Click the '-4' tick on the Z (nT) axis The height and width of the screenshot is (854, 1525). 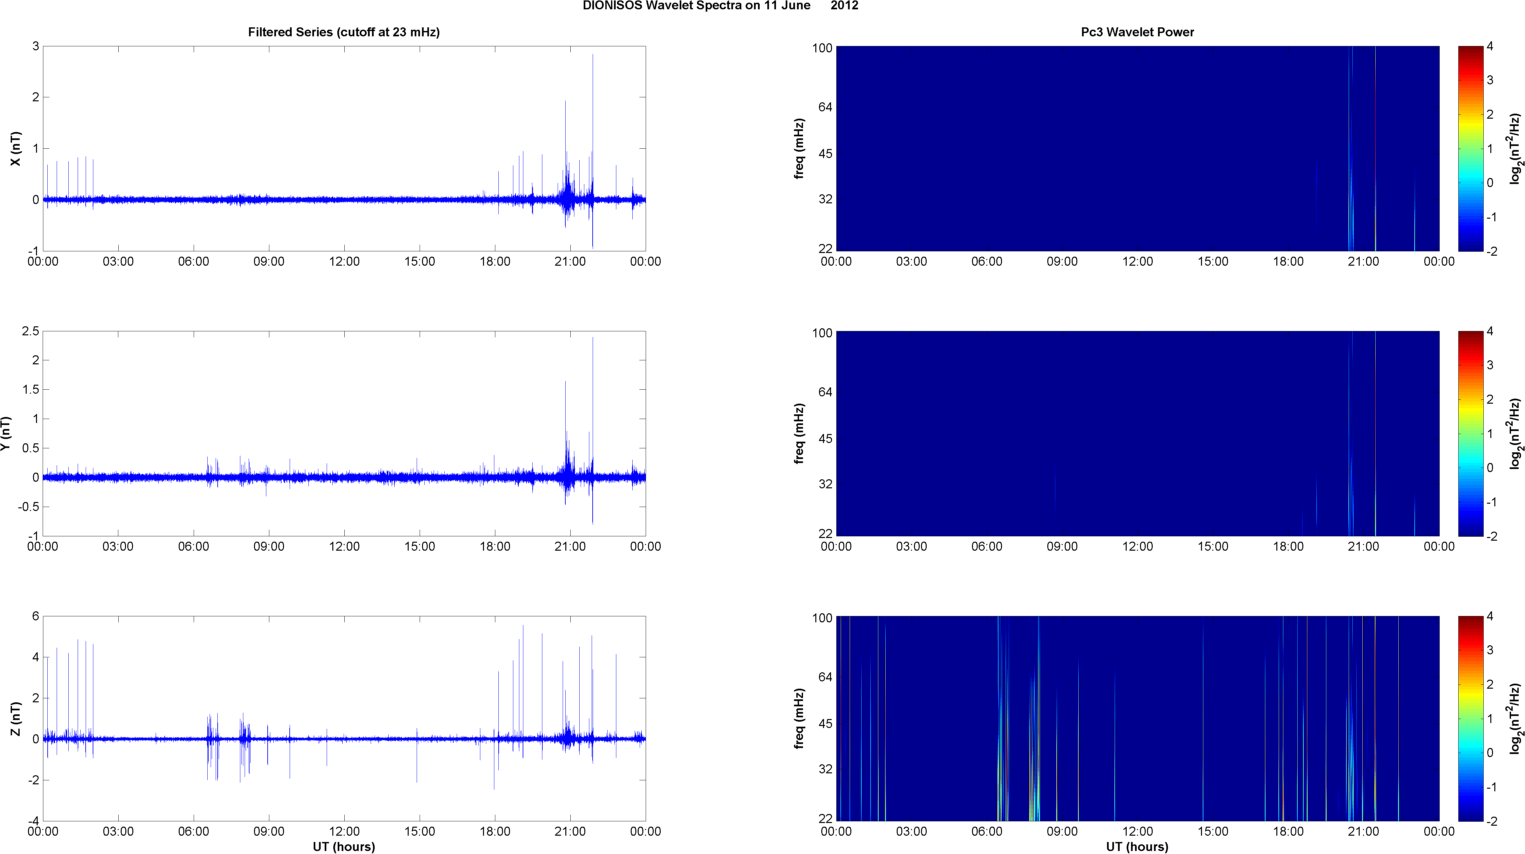coord(34,822)
